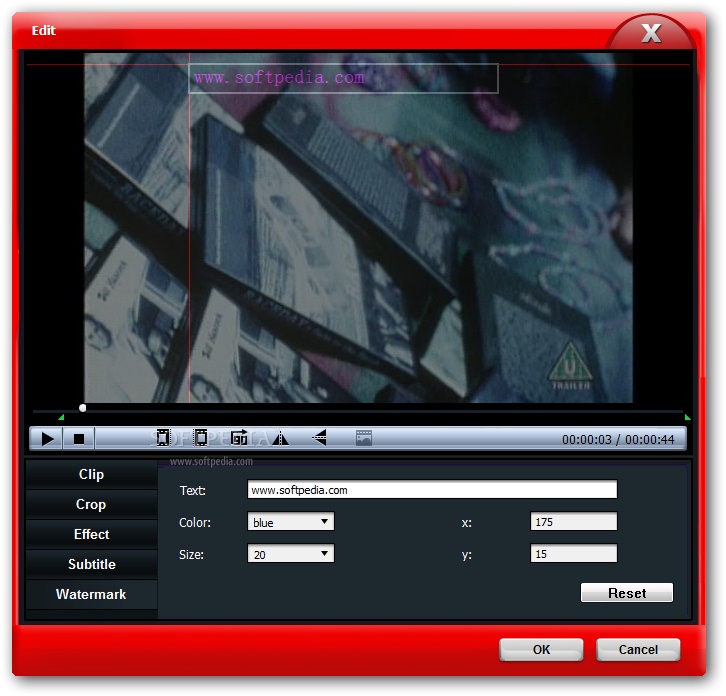Close the Edit dialog with X
This screenshot has width=726, height=696.
pyautogui.click(x=651, y=33)
